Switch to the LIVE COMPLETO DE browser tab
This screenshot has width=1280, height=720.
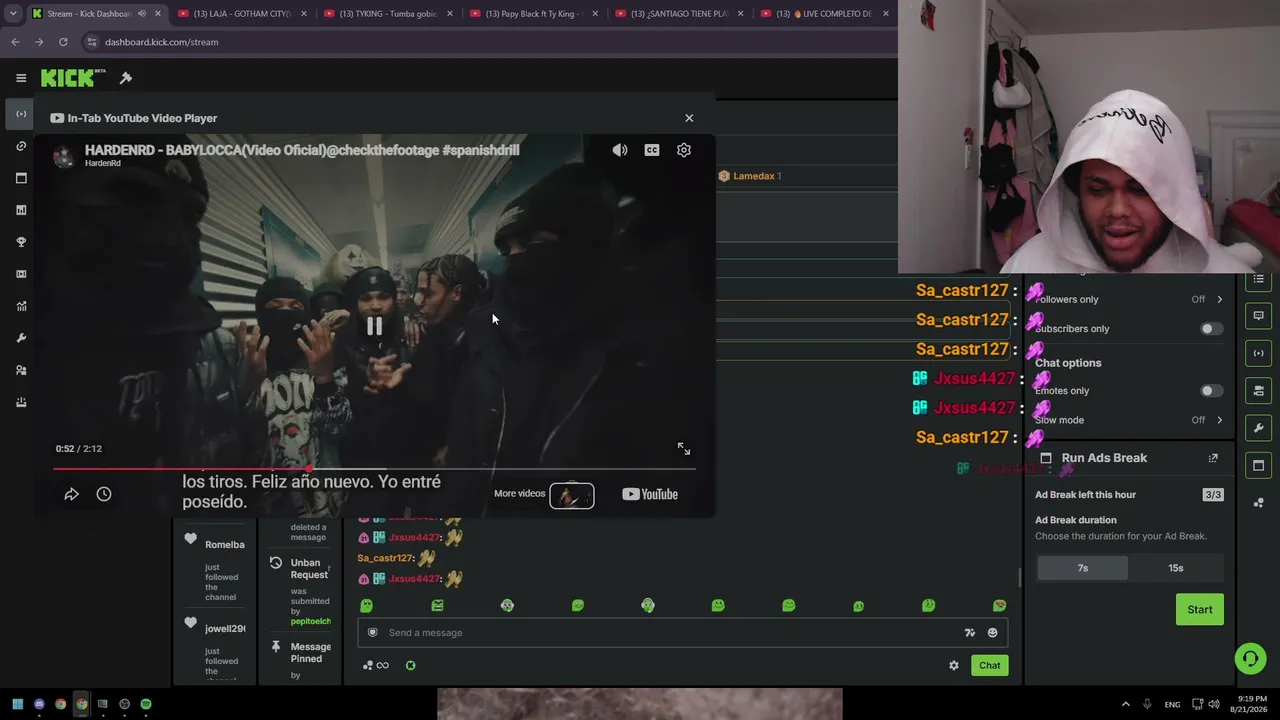coord(826,14)
